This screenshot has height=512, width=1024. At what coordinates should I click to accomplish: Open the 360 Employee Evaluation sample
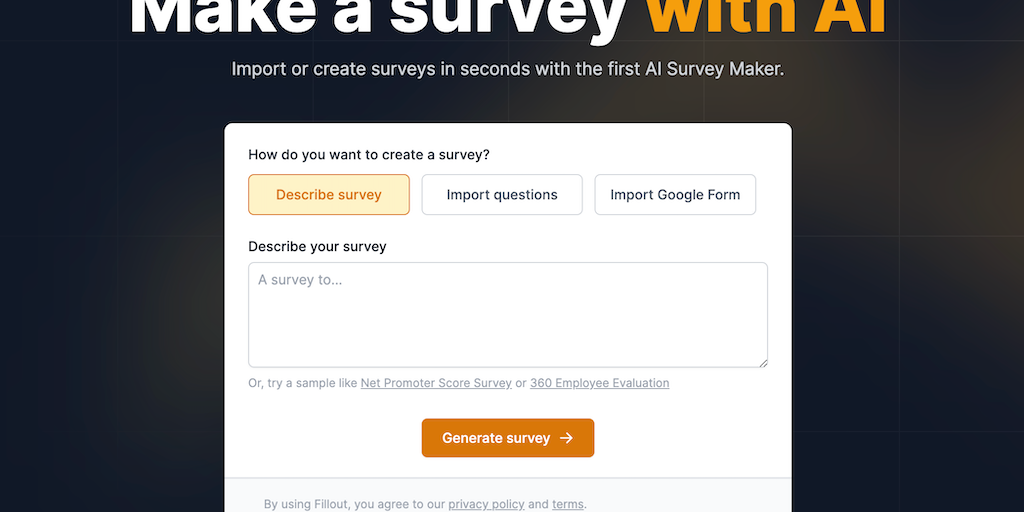(x=599, y=383)
